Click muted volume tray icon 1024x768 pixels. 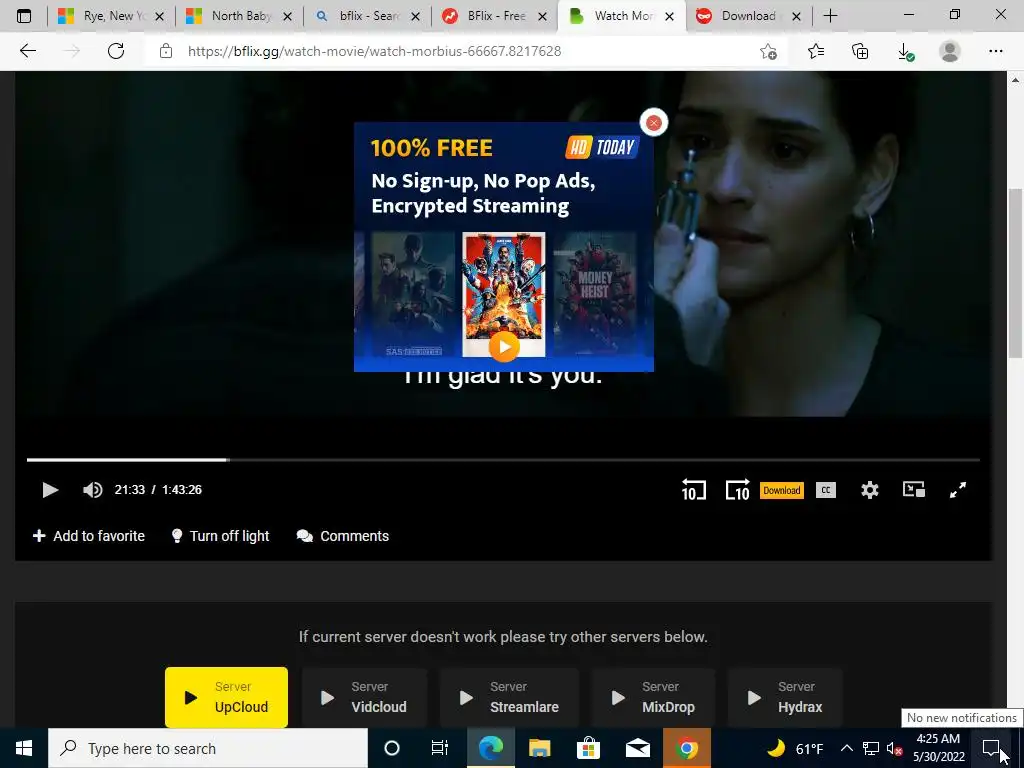(894, 749)
